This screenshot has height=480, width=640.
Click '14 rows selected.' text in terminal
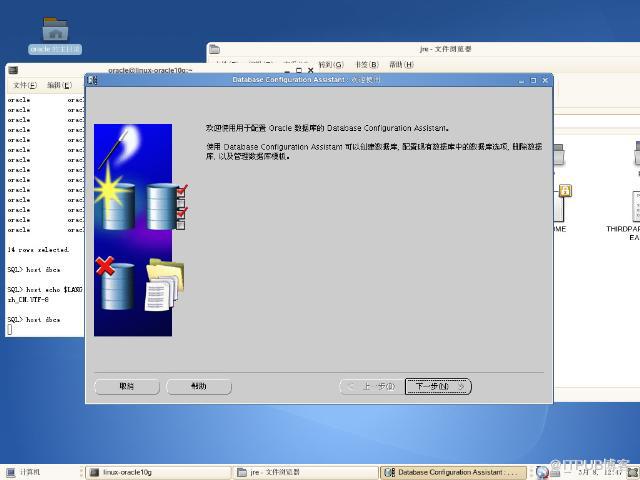(38, 250)
